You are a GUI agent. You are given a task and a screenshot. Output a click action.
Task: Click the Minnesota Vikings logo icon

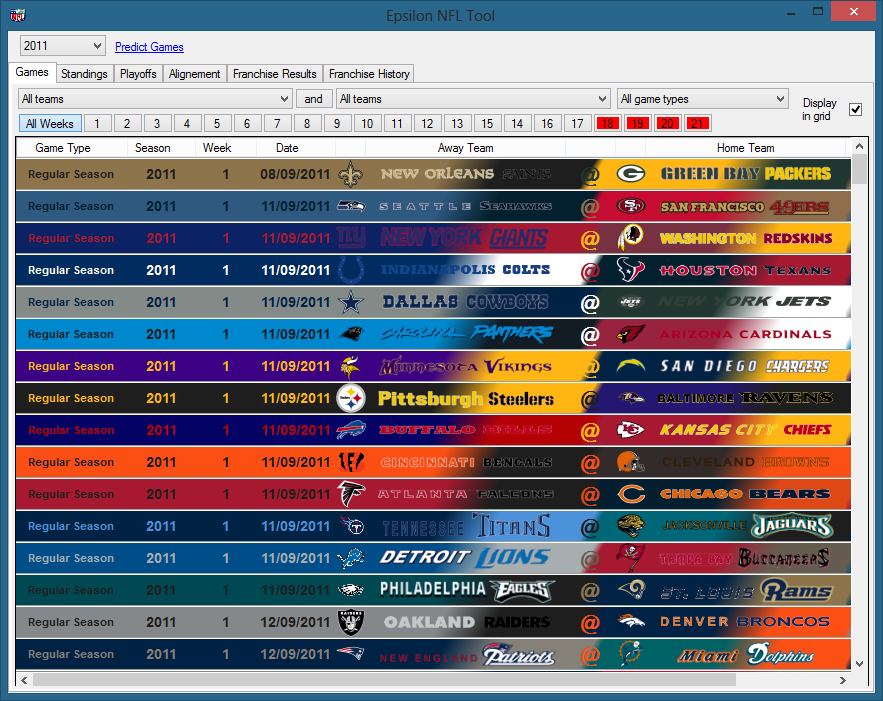[351, 366]
